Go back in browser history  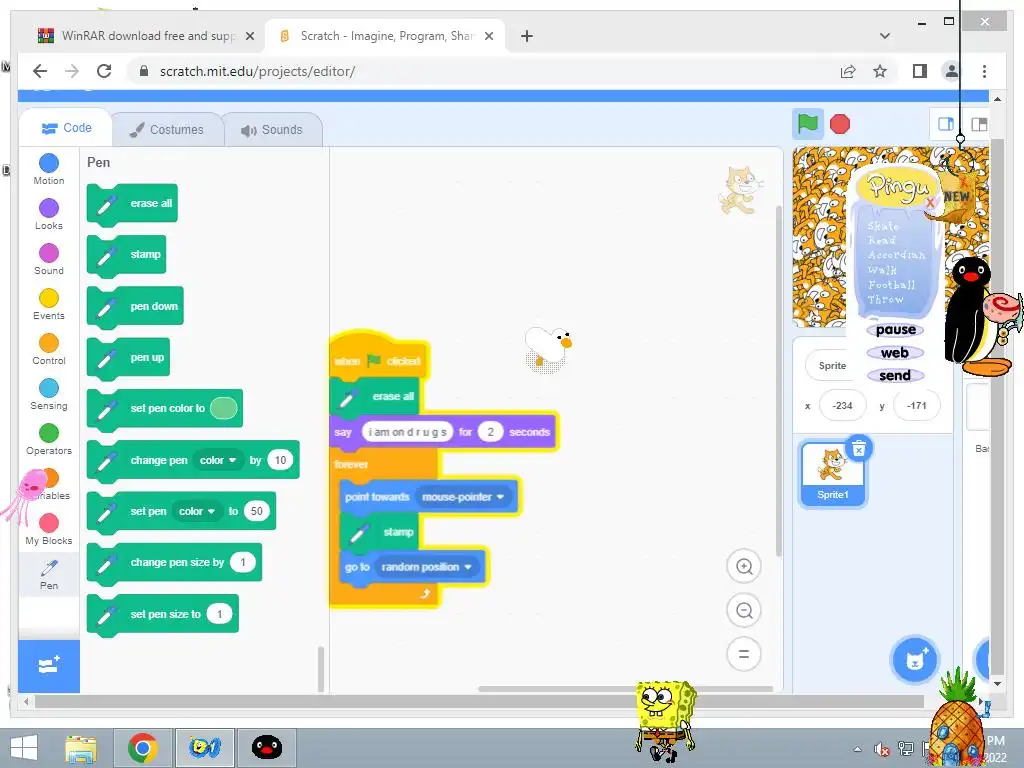40,71
